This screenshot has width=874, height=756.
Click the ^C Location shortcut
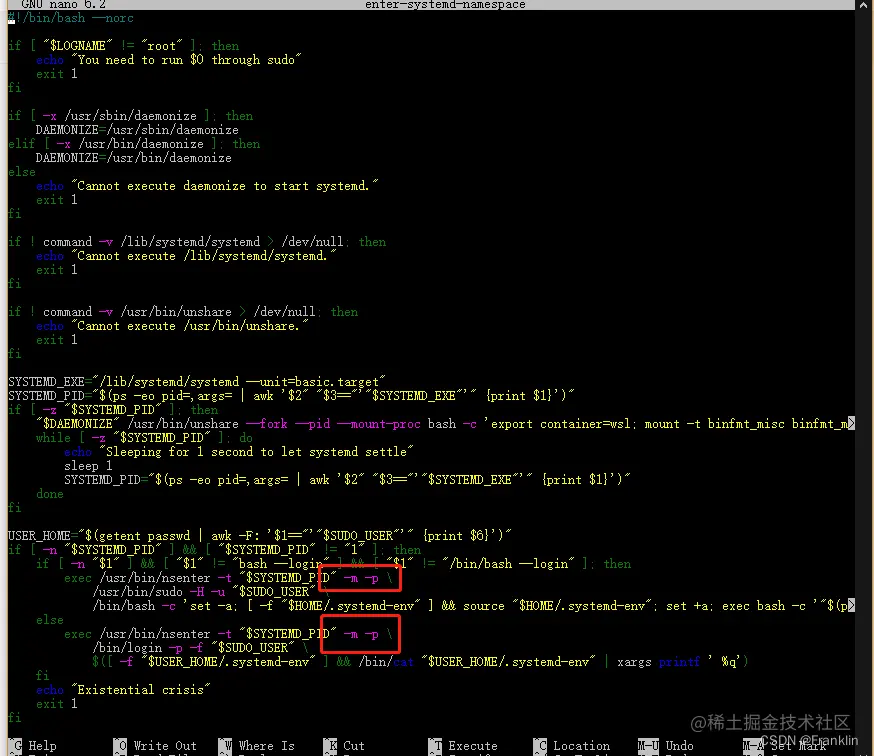click(x=572, y=746)
